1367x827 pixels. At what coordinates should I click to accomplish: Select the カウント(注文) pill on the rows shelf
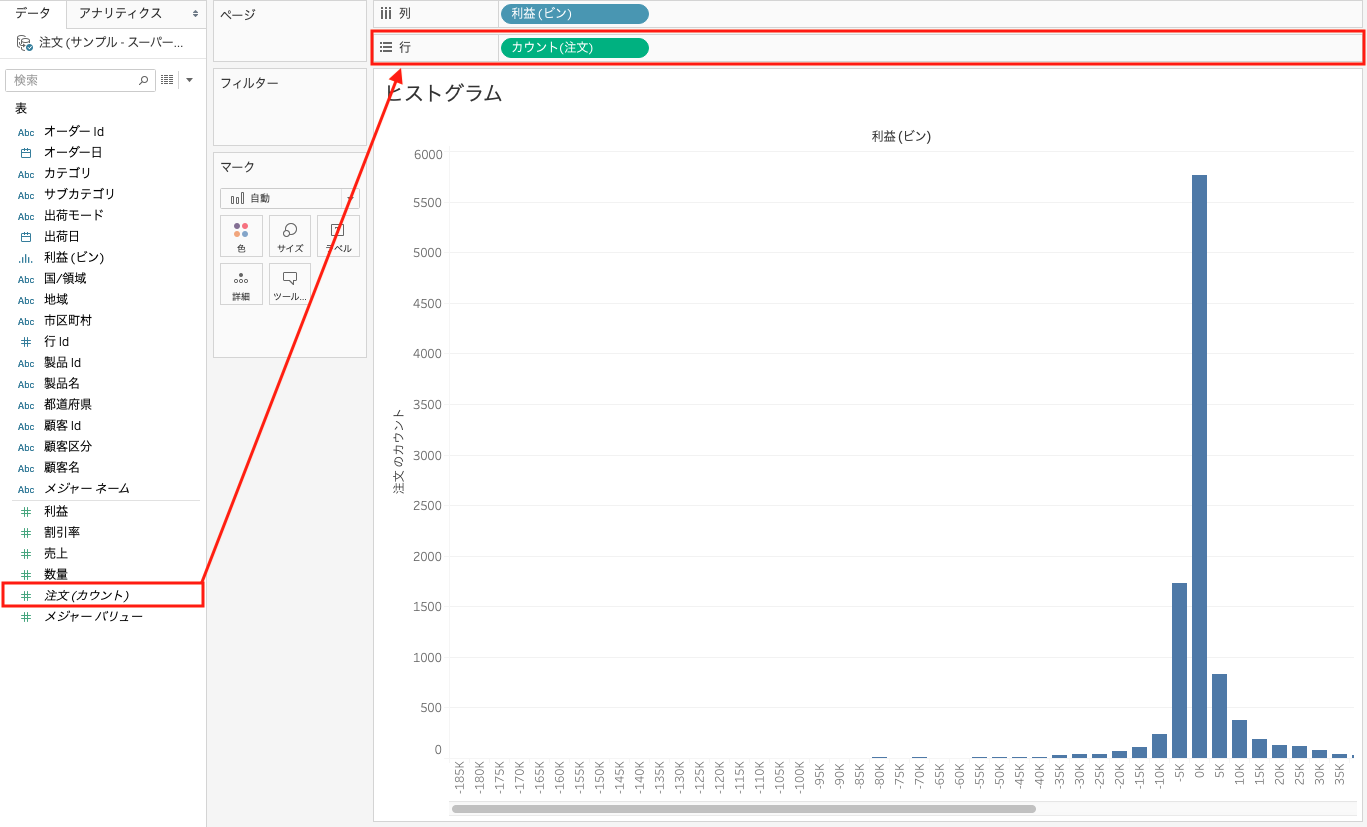tap(574, 47)
